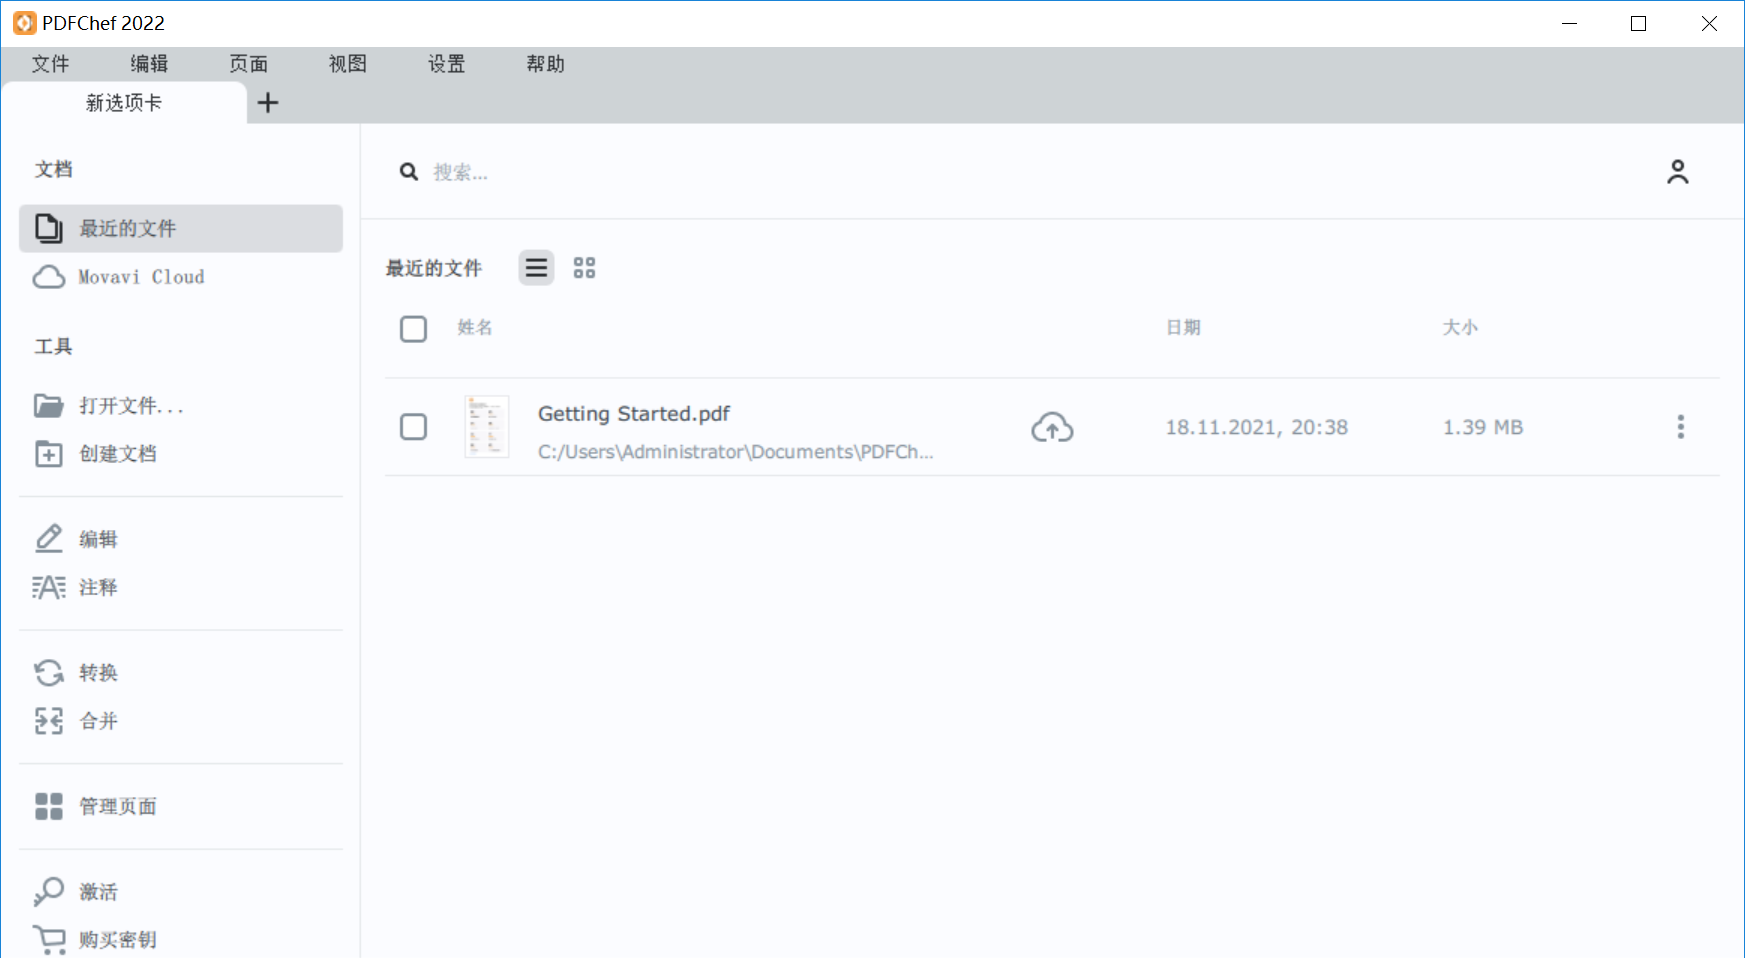Select the 新选项卡 tab
Screen dimensions: 1745x958
click(x=124, y=103)
